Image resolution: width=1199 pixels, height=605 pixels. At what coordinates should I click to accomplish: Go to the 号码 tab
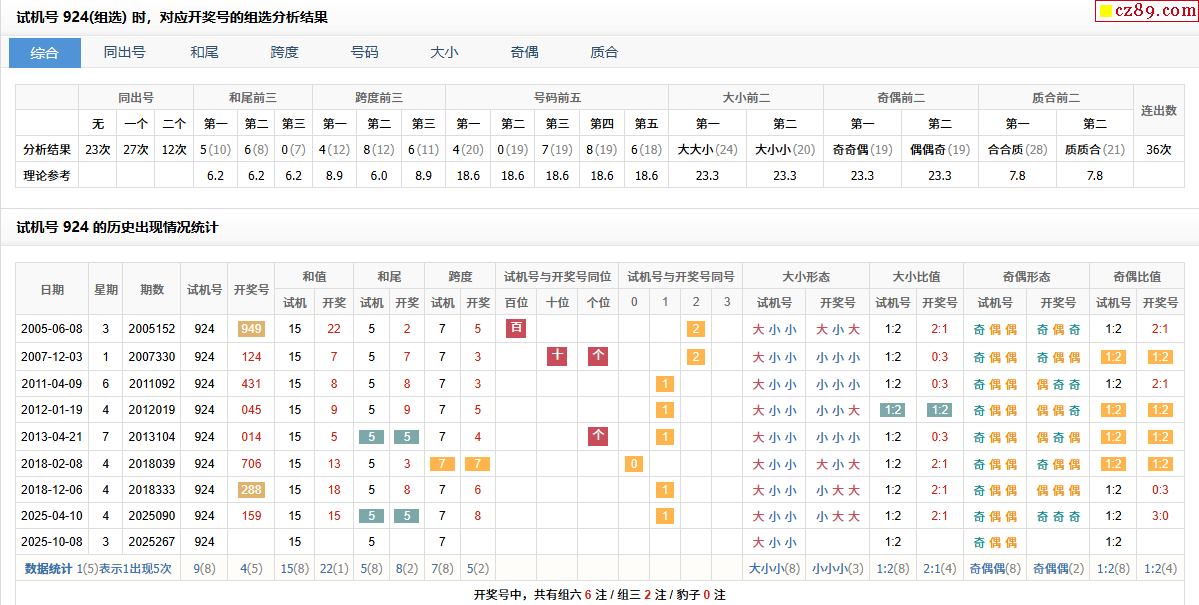[x=365, y=53]
